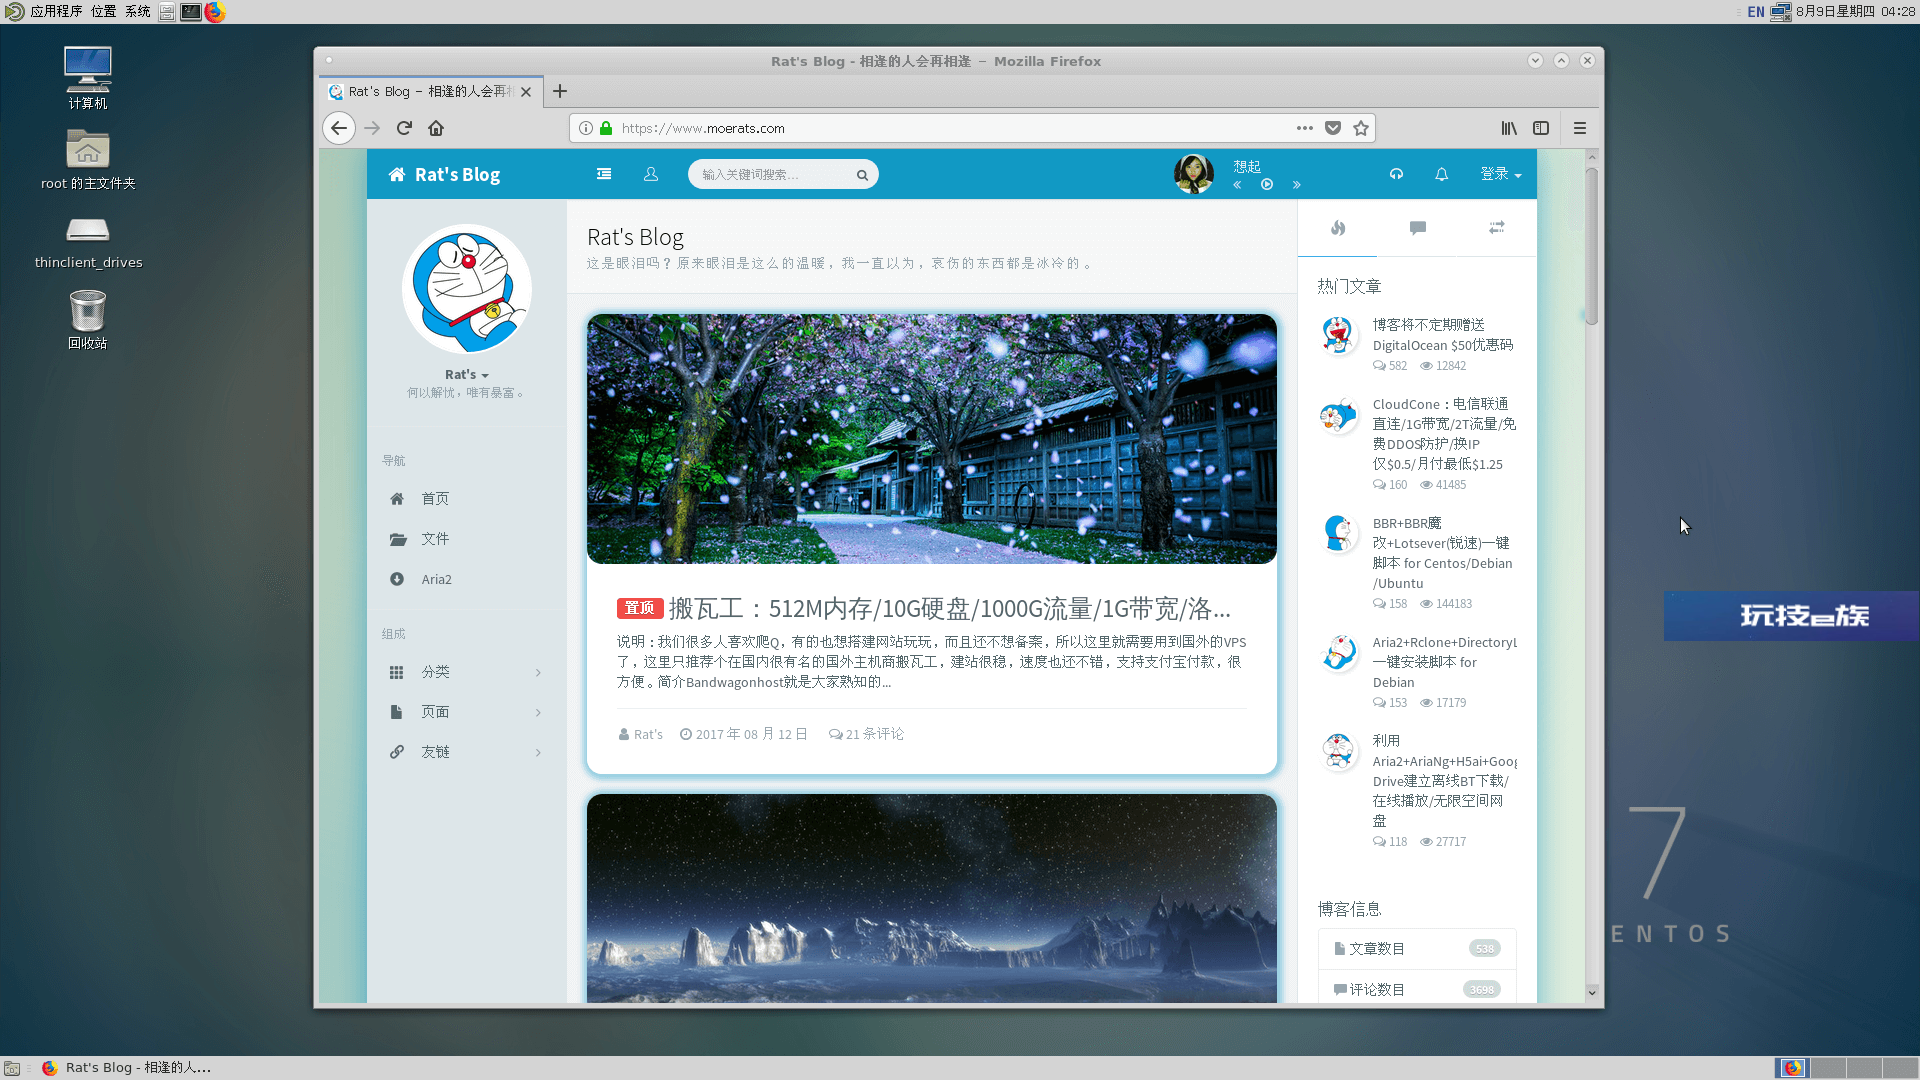The height and width of the screenshot is (1080, 1920).
Task: Bookmark this page with star icon
Action: [1361, 128]
